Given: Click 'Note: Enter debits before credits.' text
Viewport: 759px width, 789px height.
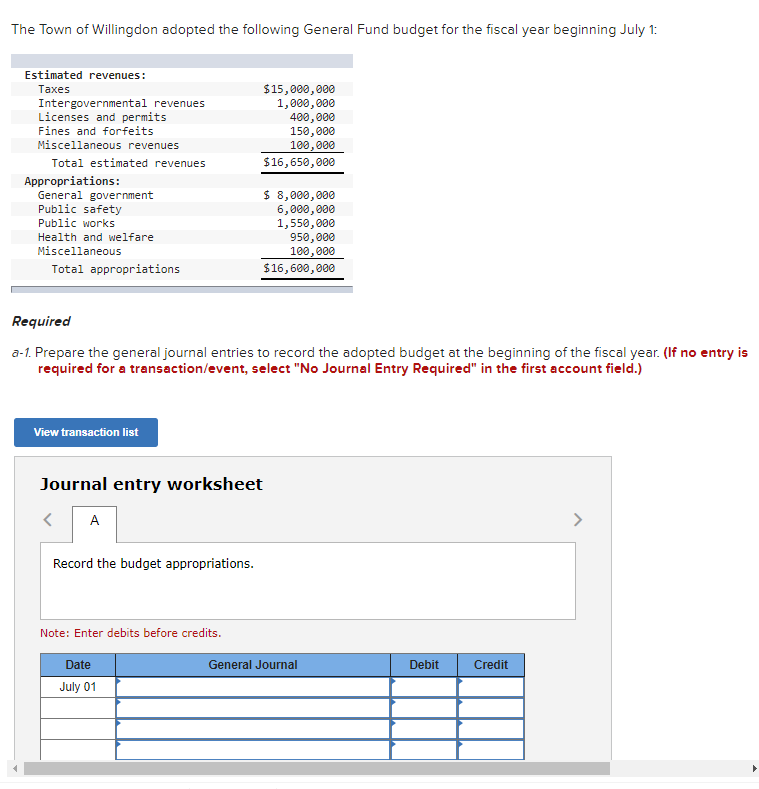Looking at the screenshot, I should [130, 633].
